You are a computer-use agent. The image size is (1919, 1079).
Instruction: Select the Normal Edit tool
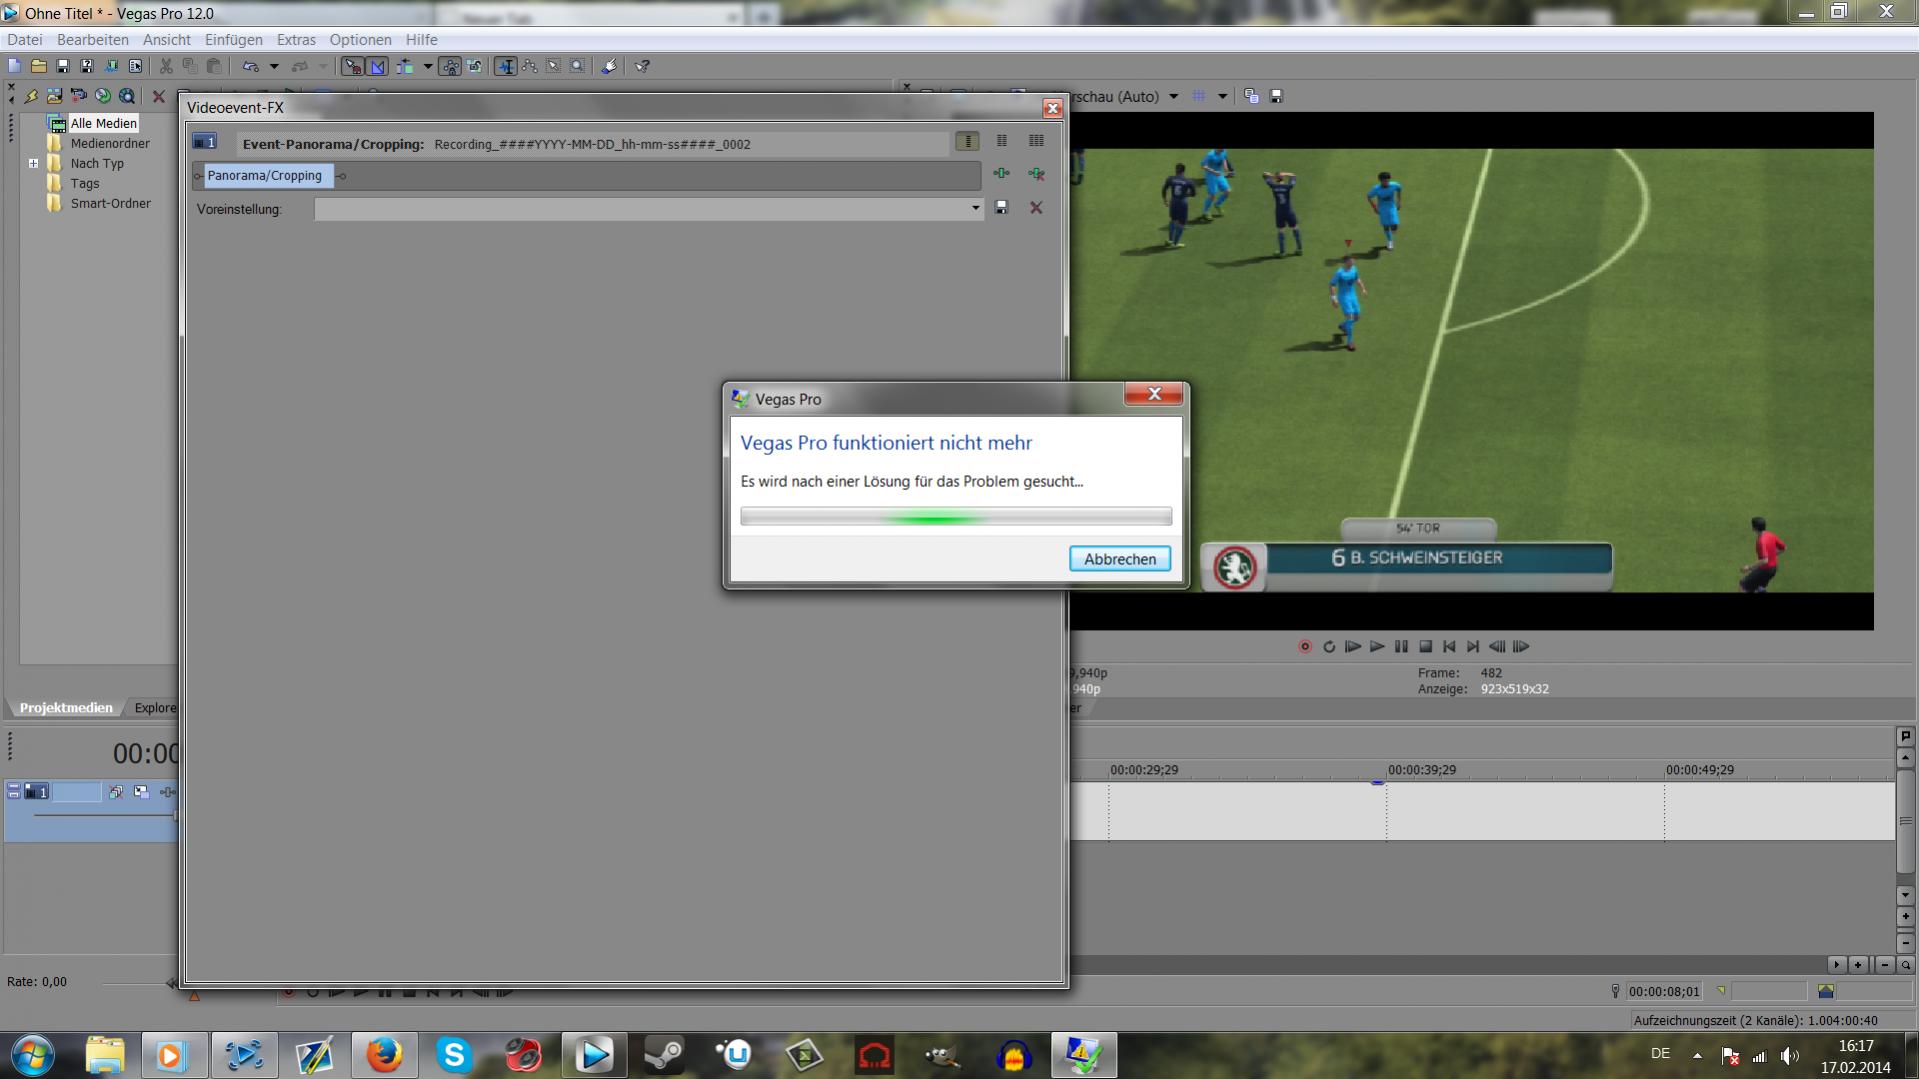pos(506,66)
